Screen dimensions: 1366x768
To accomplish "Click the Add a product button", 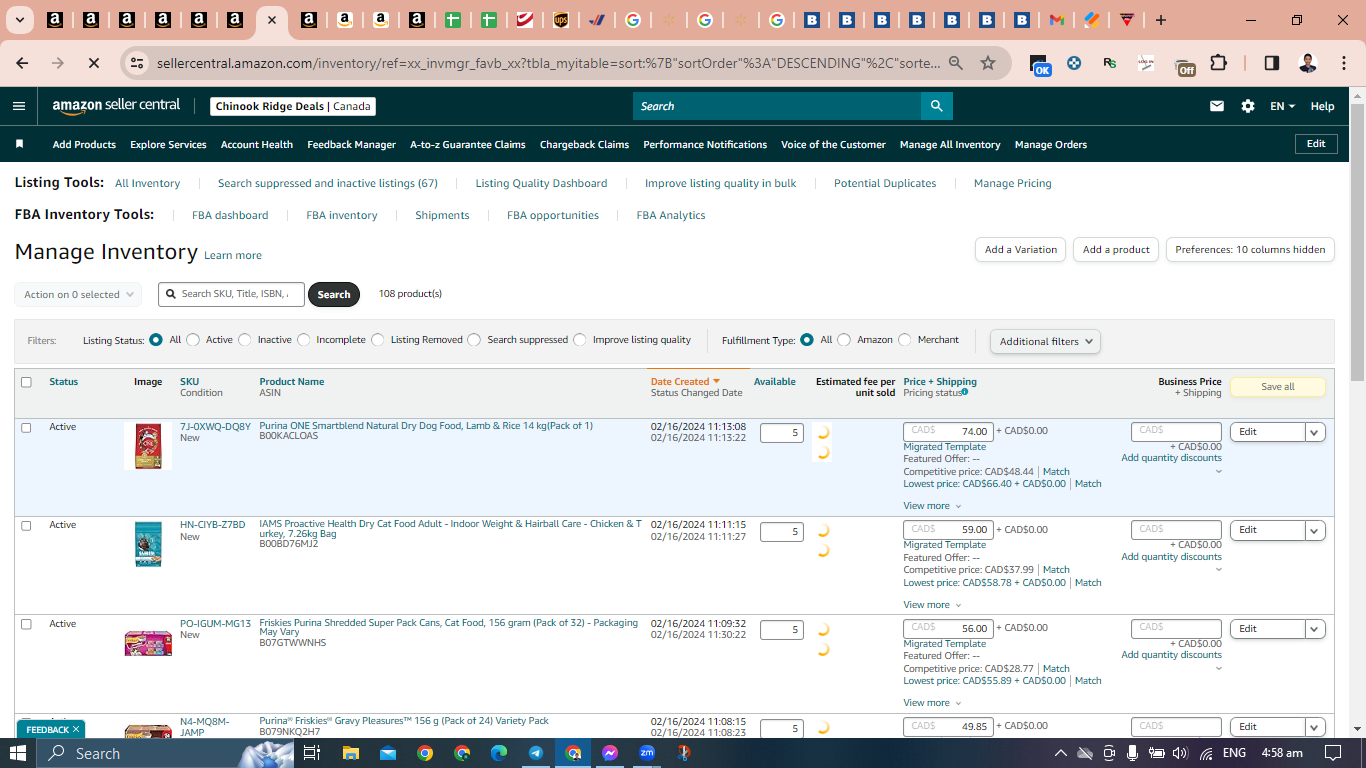I will pyautogui.click(x=1116, y=250).
